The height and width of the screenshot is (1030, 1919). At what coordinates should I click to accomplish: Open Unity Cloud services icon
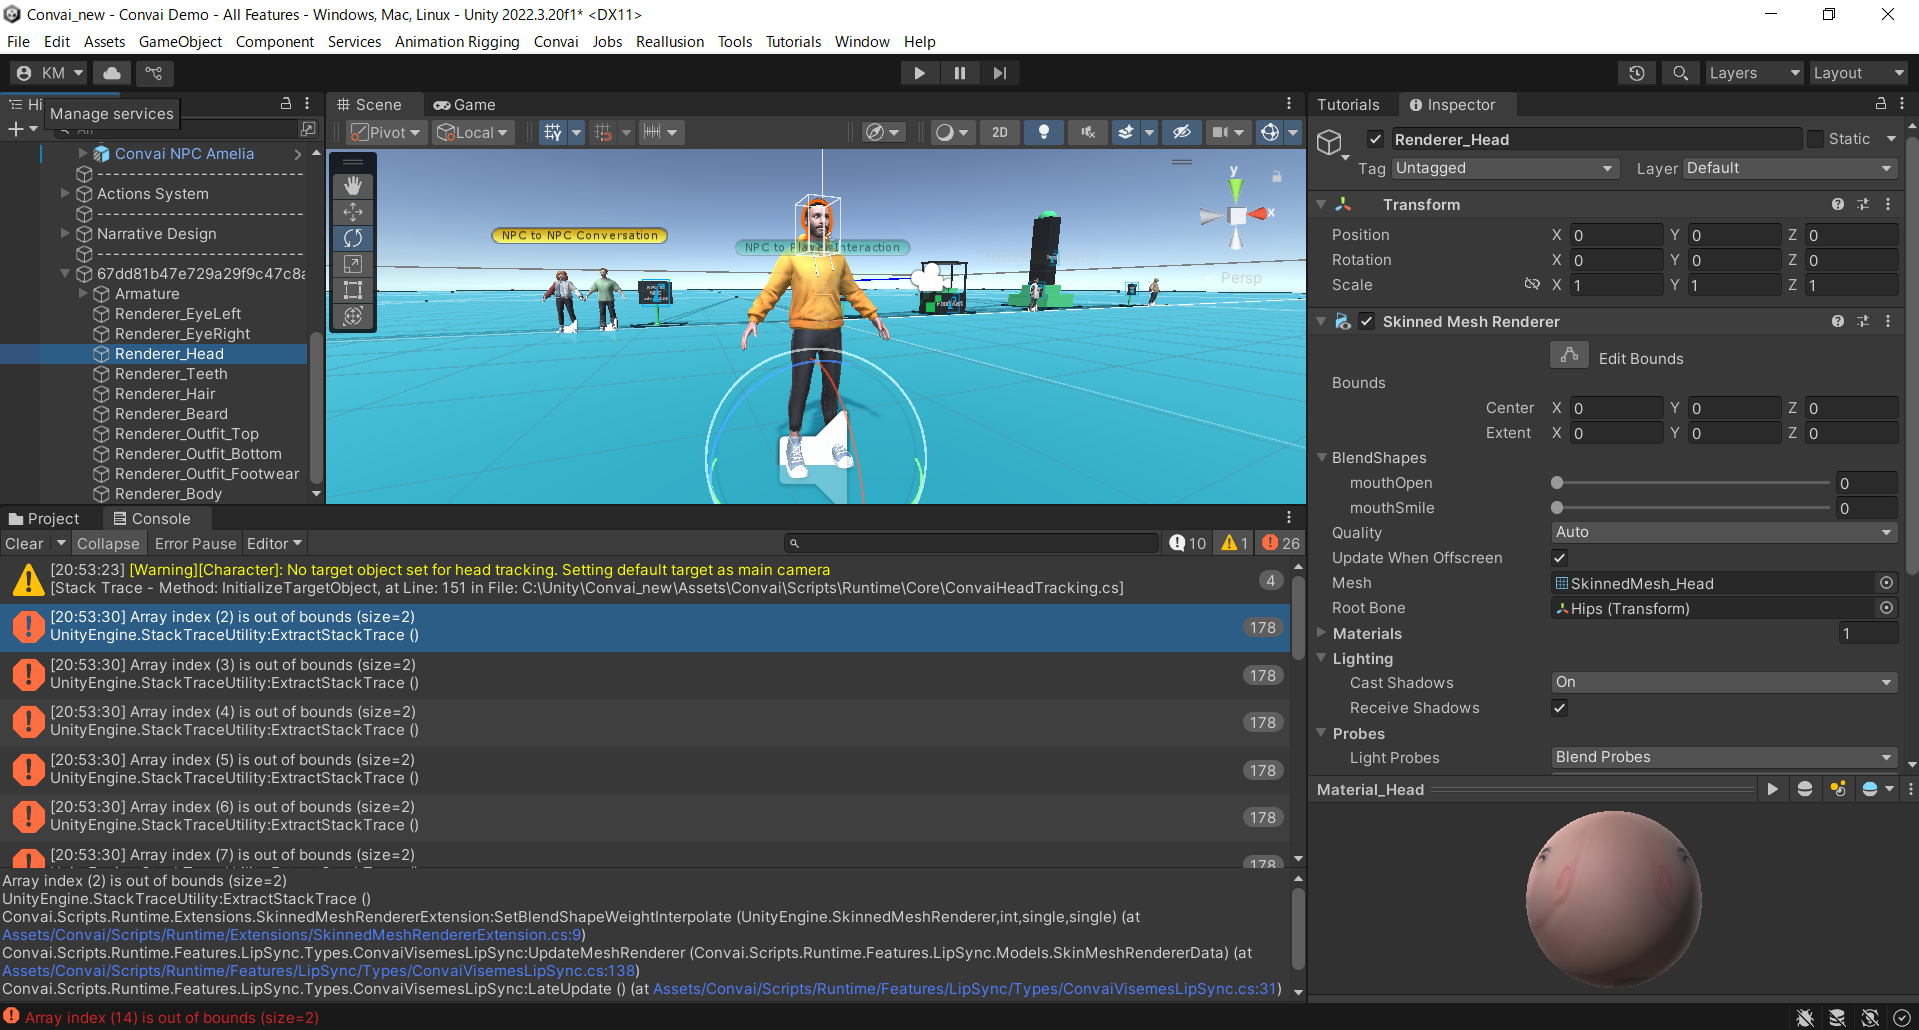coord(112,73)
